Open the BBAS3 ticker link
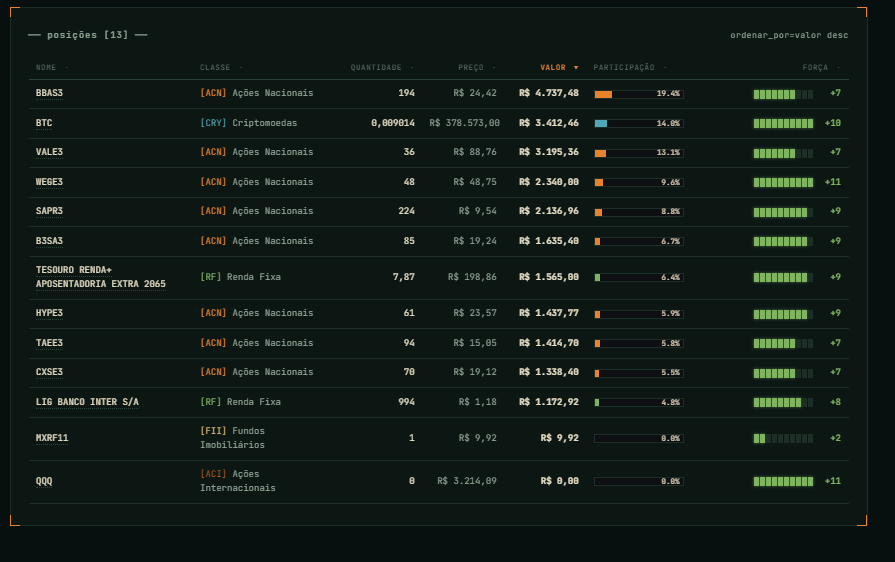This screenshot has height=562, width=895. click(49, 93)
